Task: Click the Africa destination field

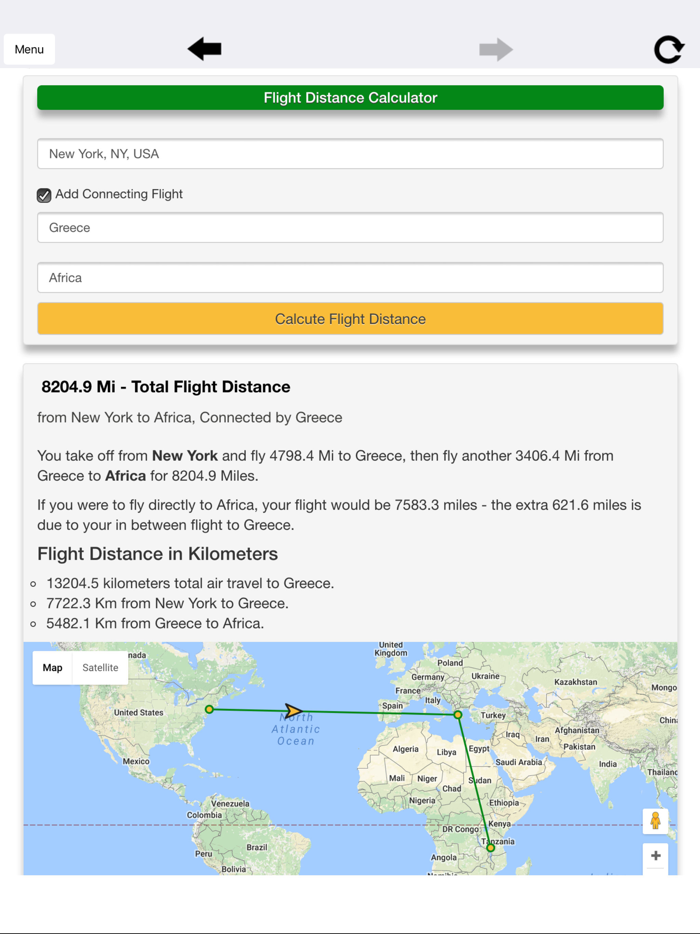Action: [x=350, y=277]
